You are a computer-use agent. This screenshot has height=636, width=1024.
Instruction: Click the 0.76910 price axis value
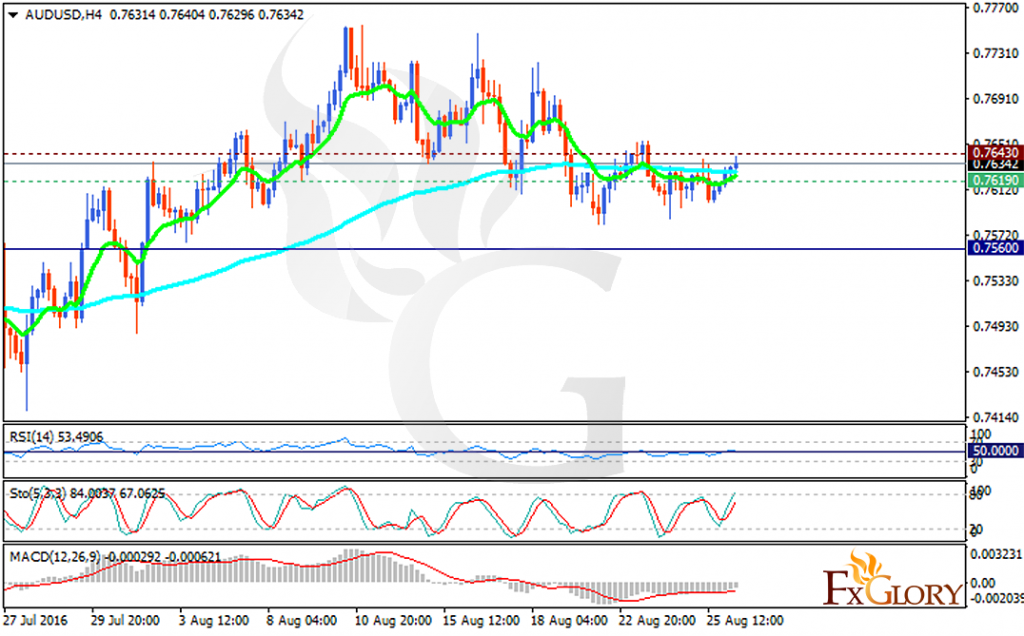[x=995, y=99]
